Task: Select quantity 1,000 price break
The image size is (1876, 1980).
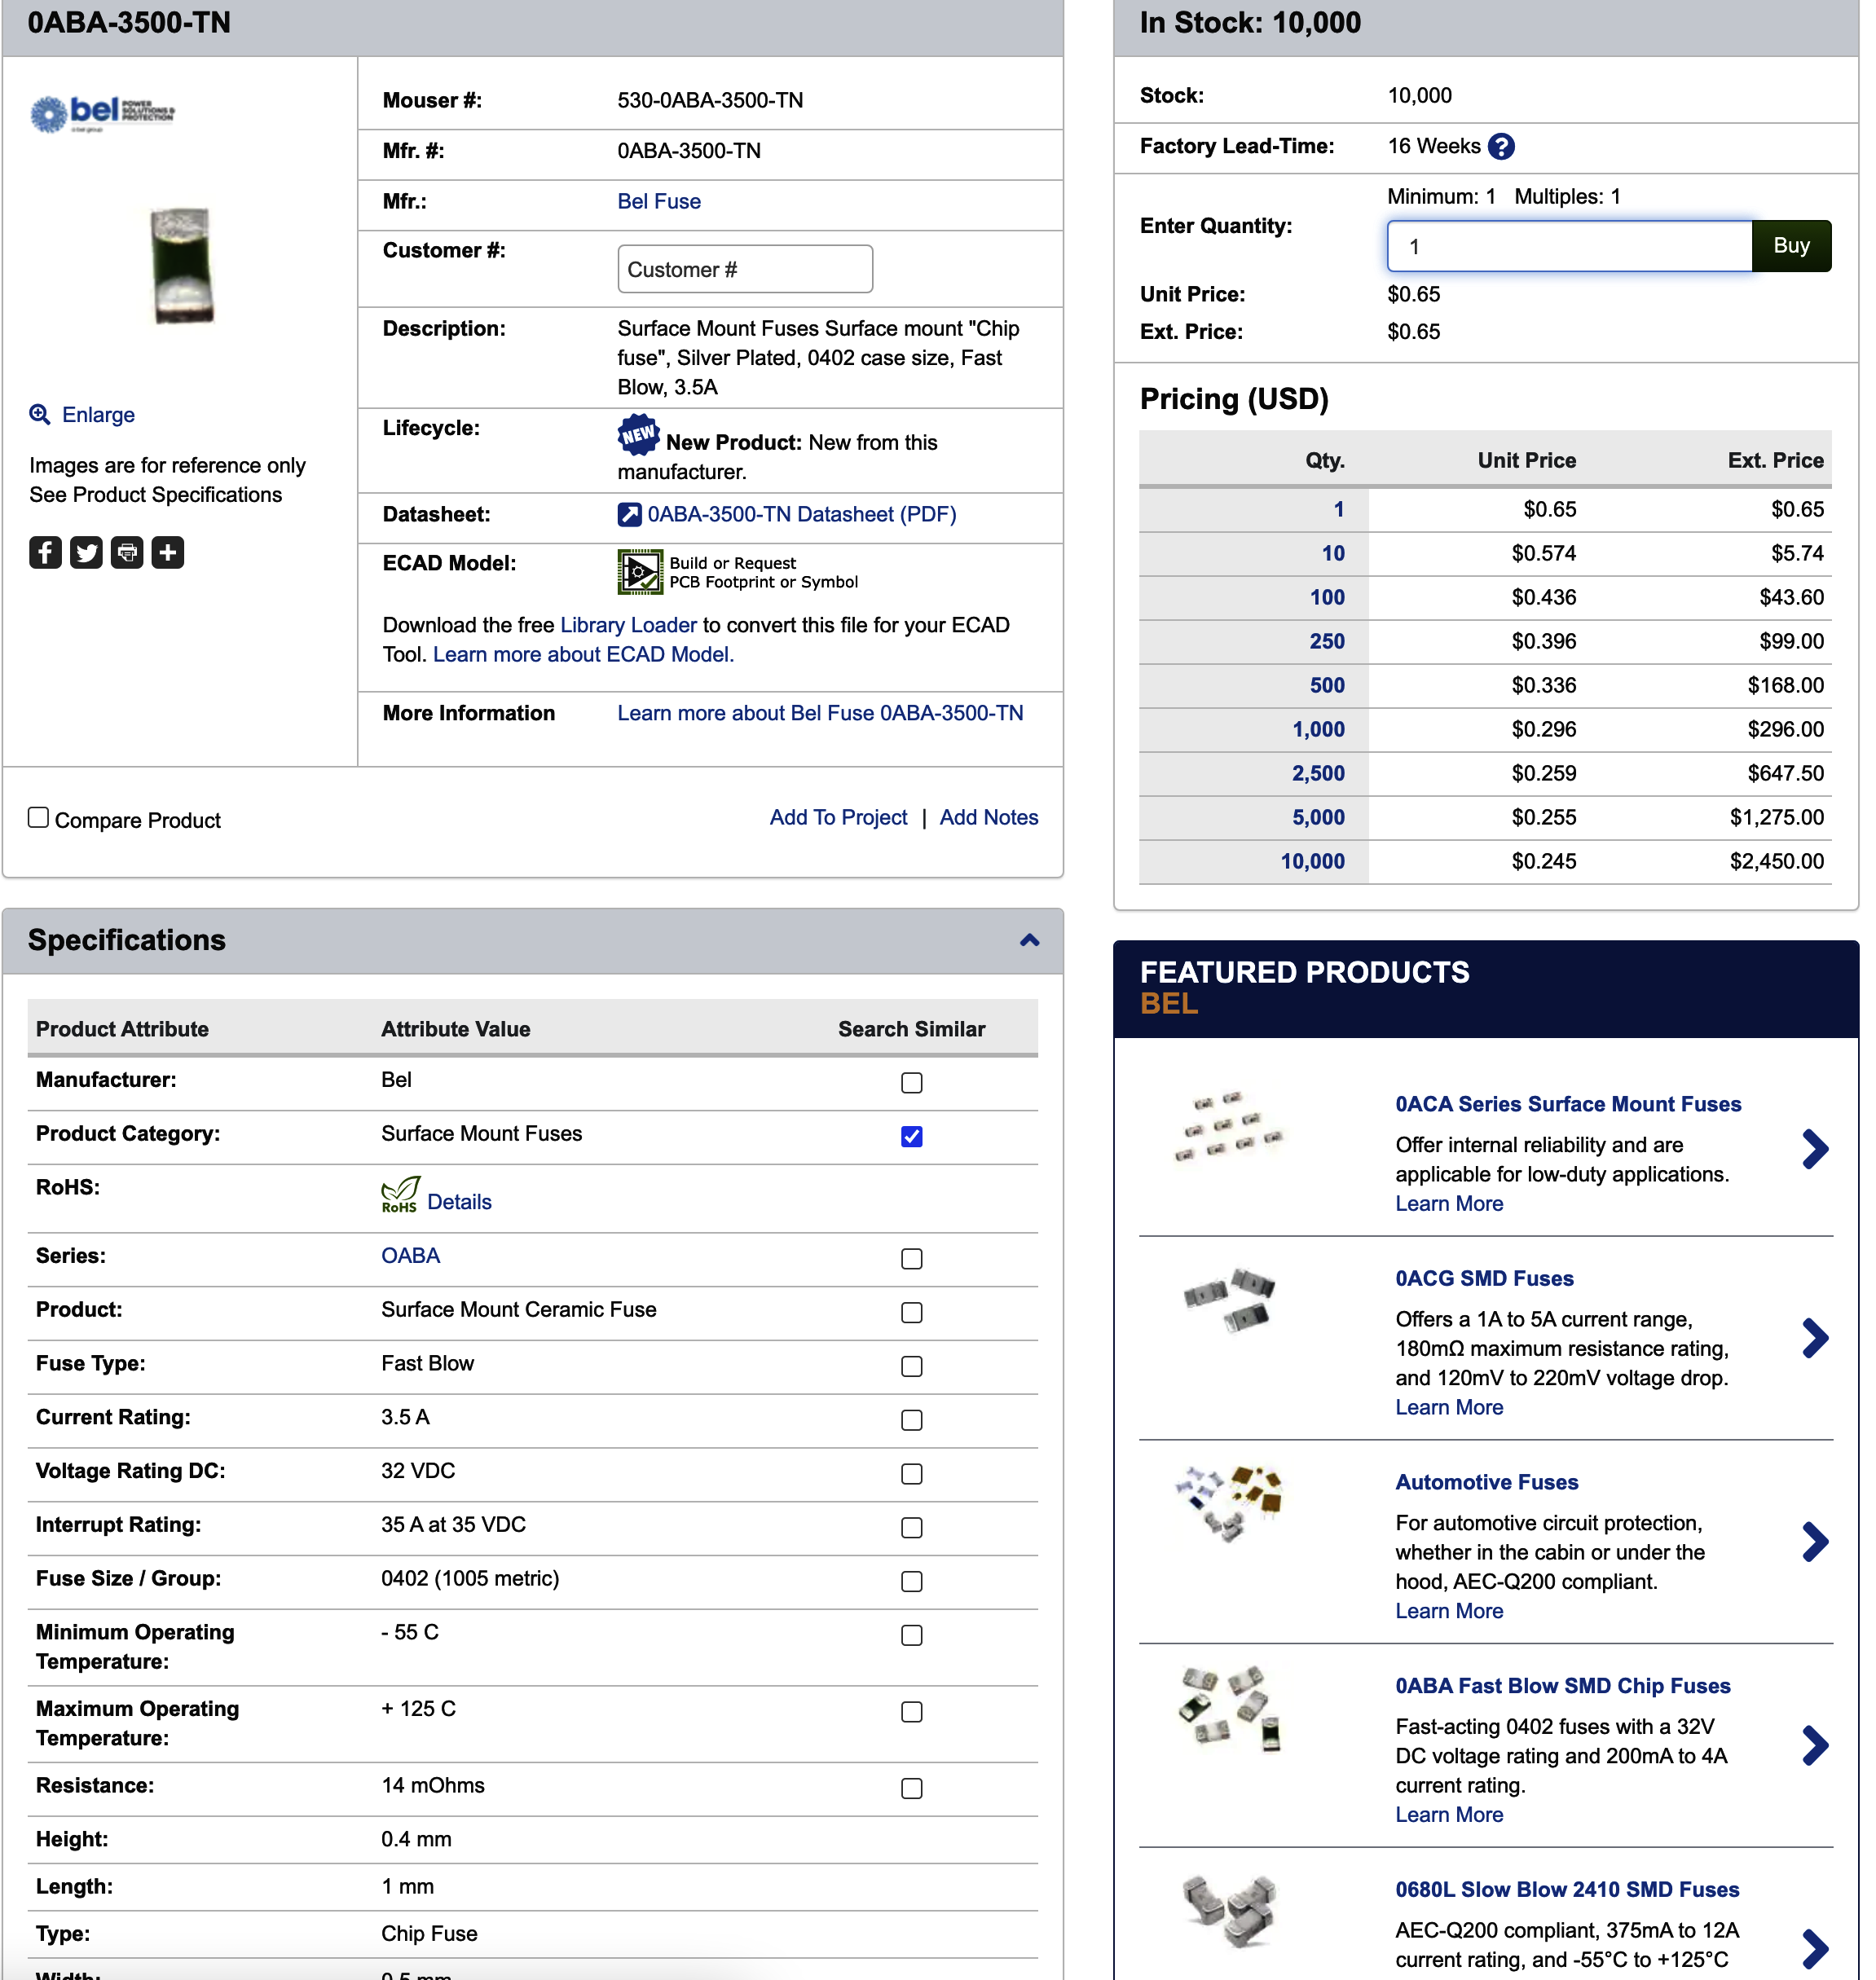Action: click(1318, 730)
